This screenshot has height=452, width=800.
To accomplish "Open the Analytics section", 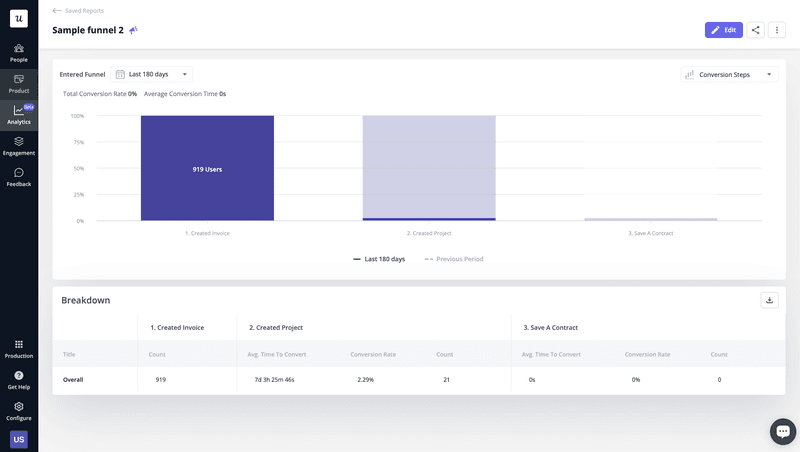I will [19, 115].
